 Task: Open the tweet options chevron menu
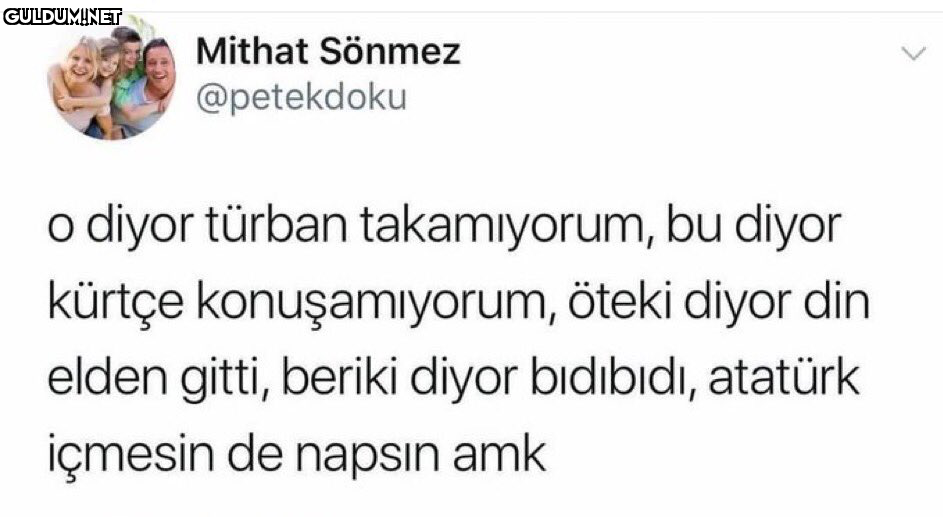[914, 54]
